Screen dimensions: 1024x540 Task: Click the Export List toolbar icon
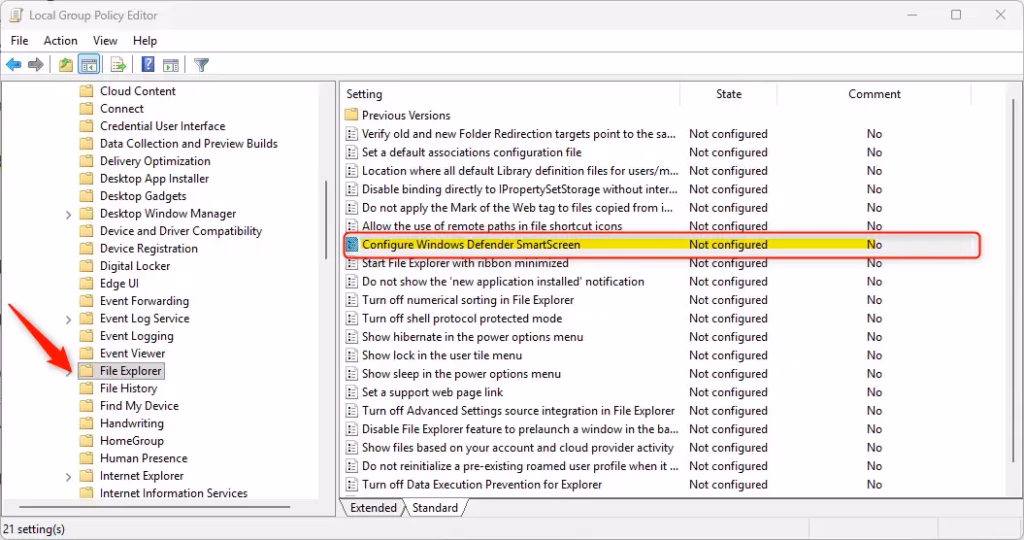coord(118,65)
